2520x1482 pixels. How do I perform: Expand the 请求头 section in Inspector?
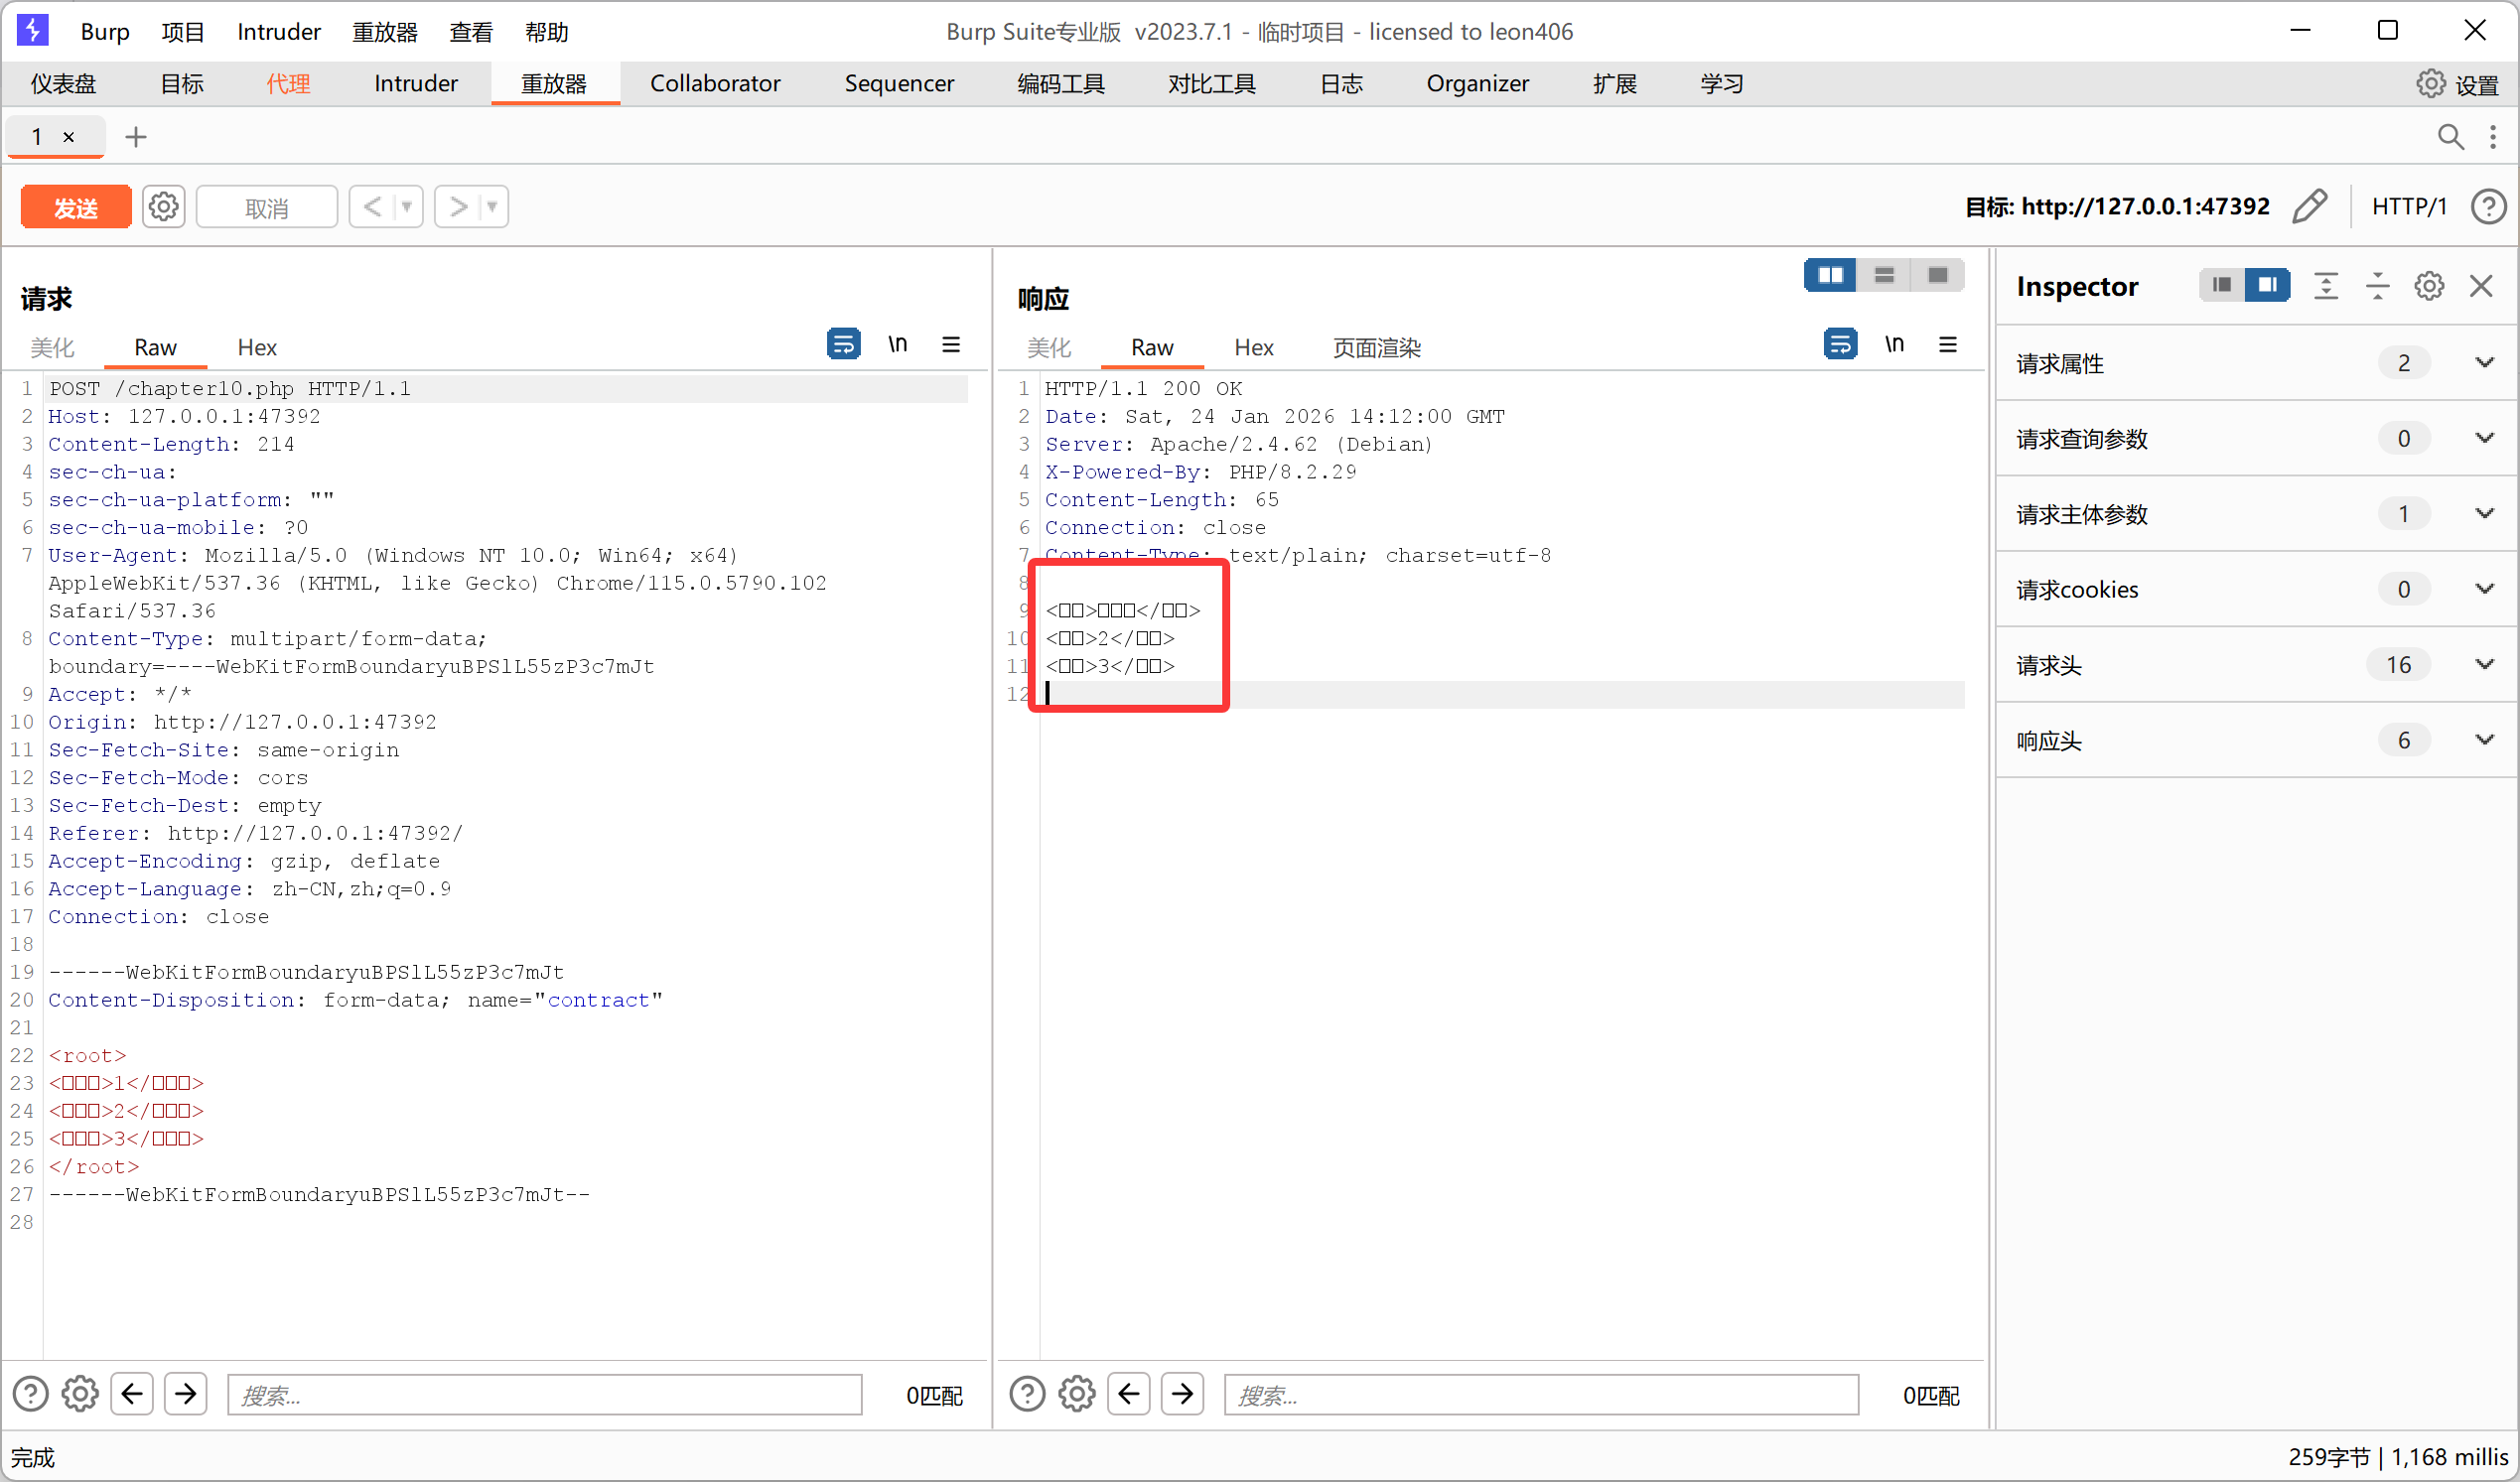coord(2484,665)
